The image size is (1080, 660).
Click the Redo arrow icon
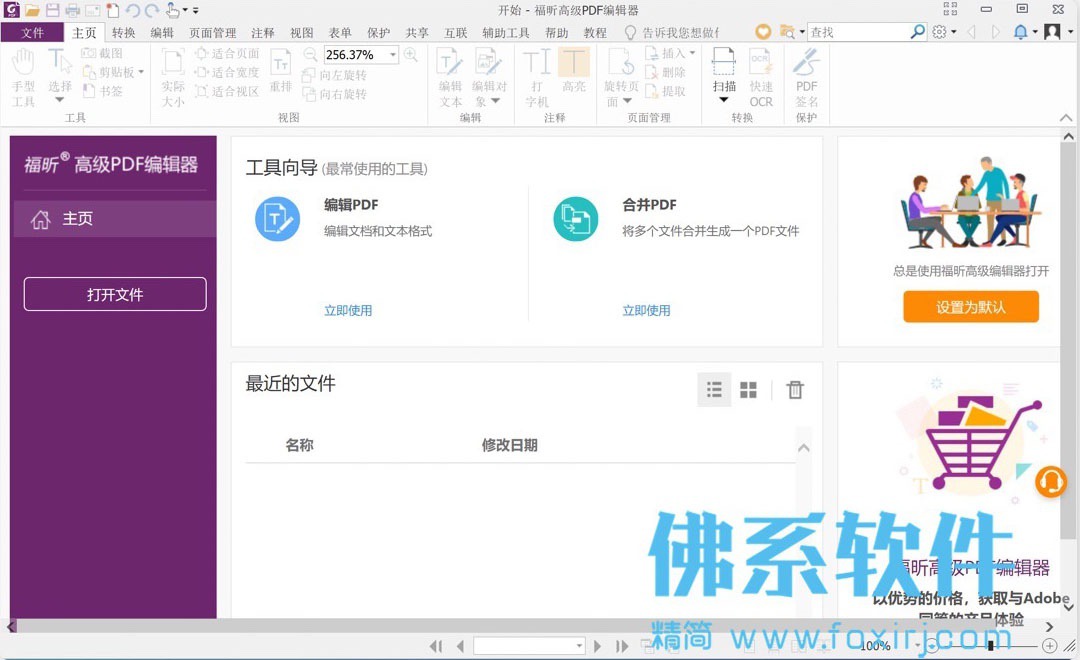[x=152, y=10]
